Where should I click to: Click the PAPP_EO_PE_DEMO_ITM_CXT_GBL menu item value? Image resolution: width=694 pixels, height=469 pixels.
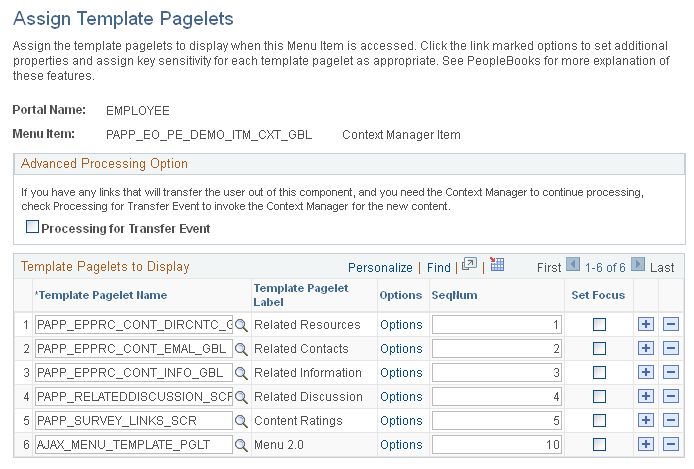coord(209,135)
